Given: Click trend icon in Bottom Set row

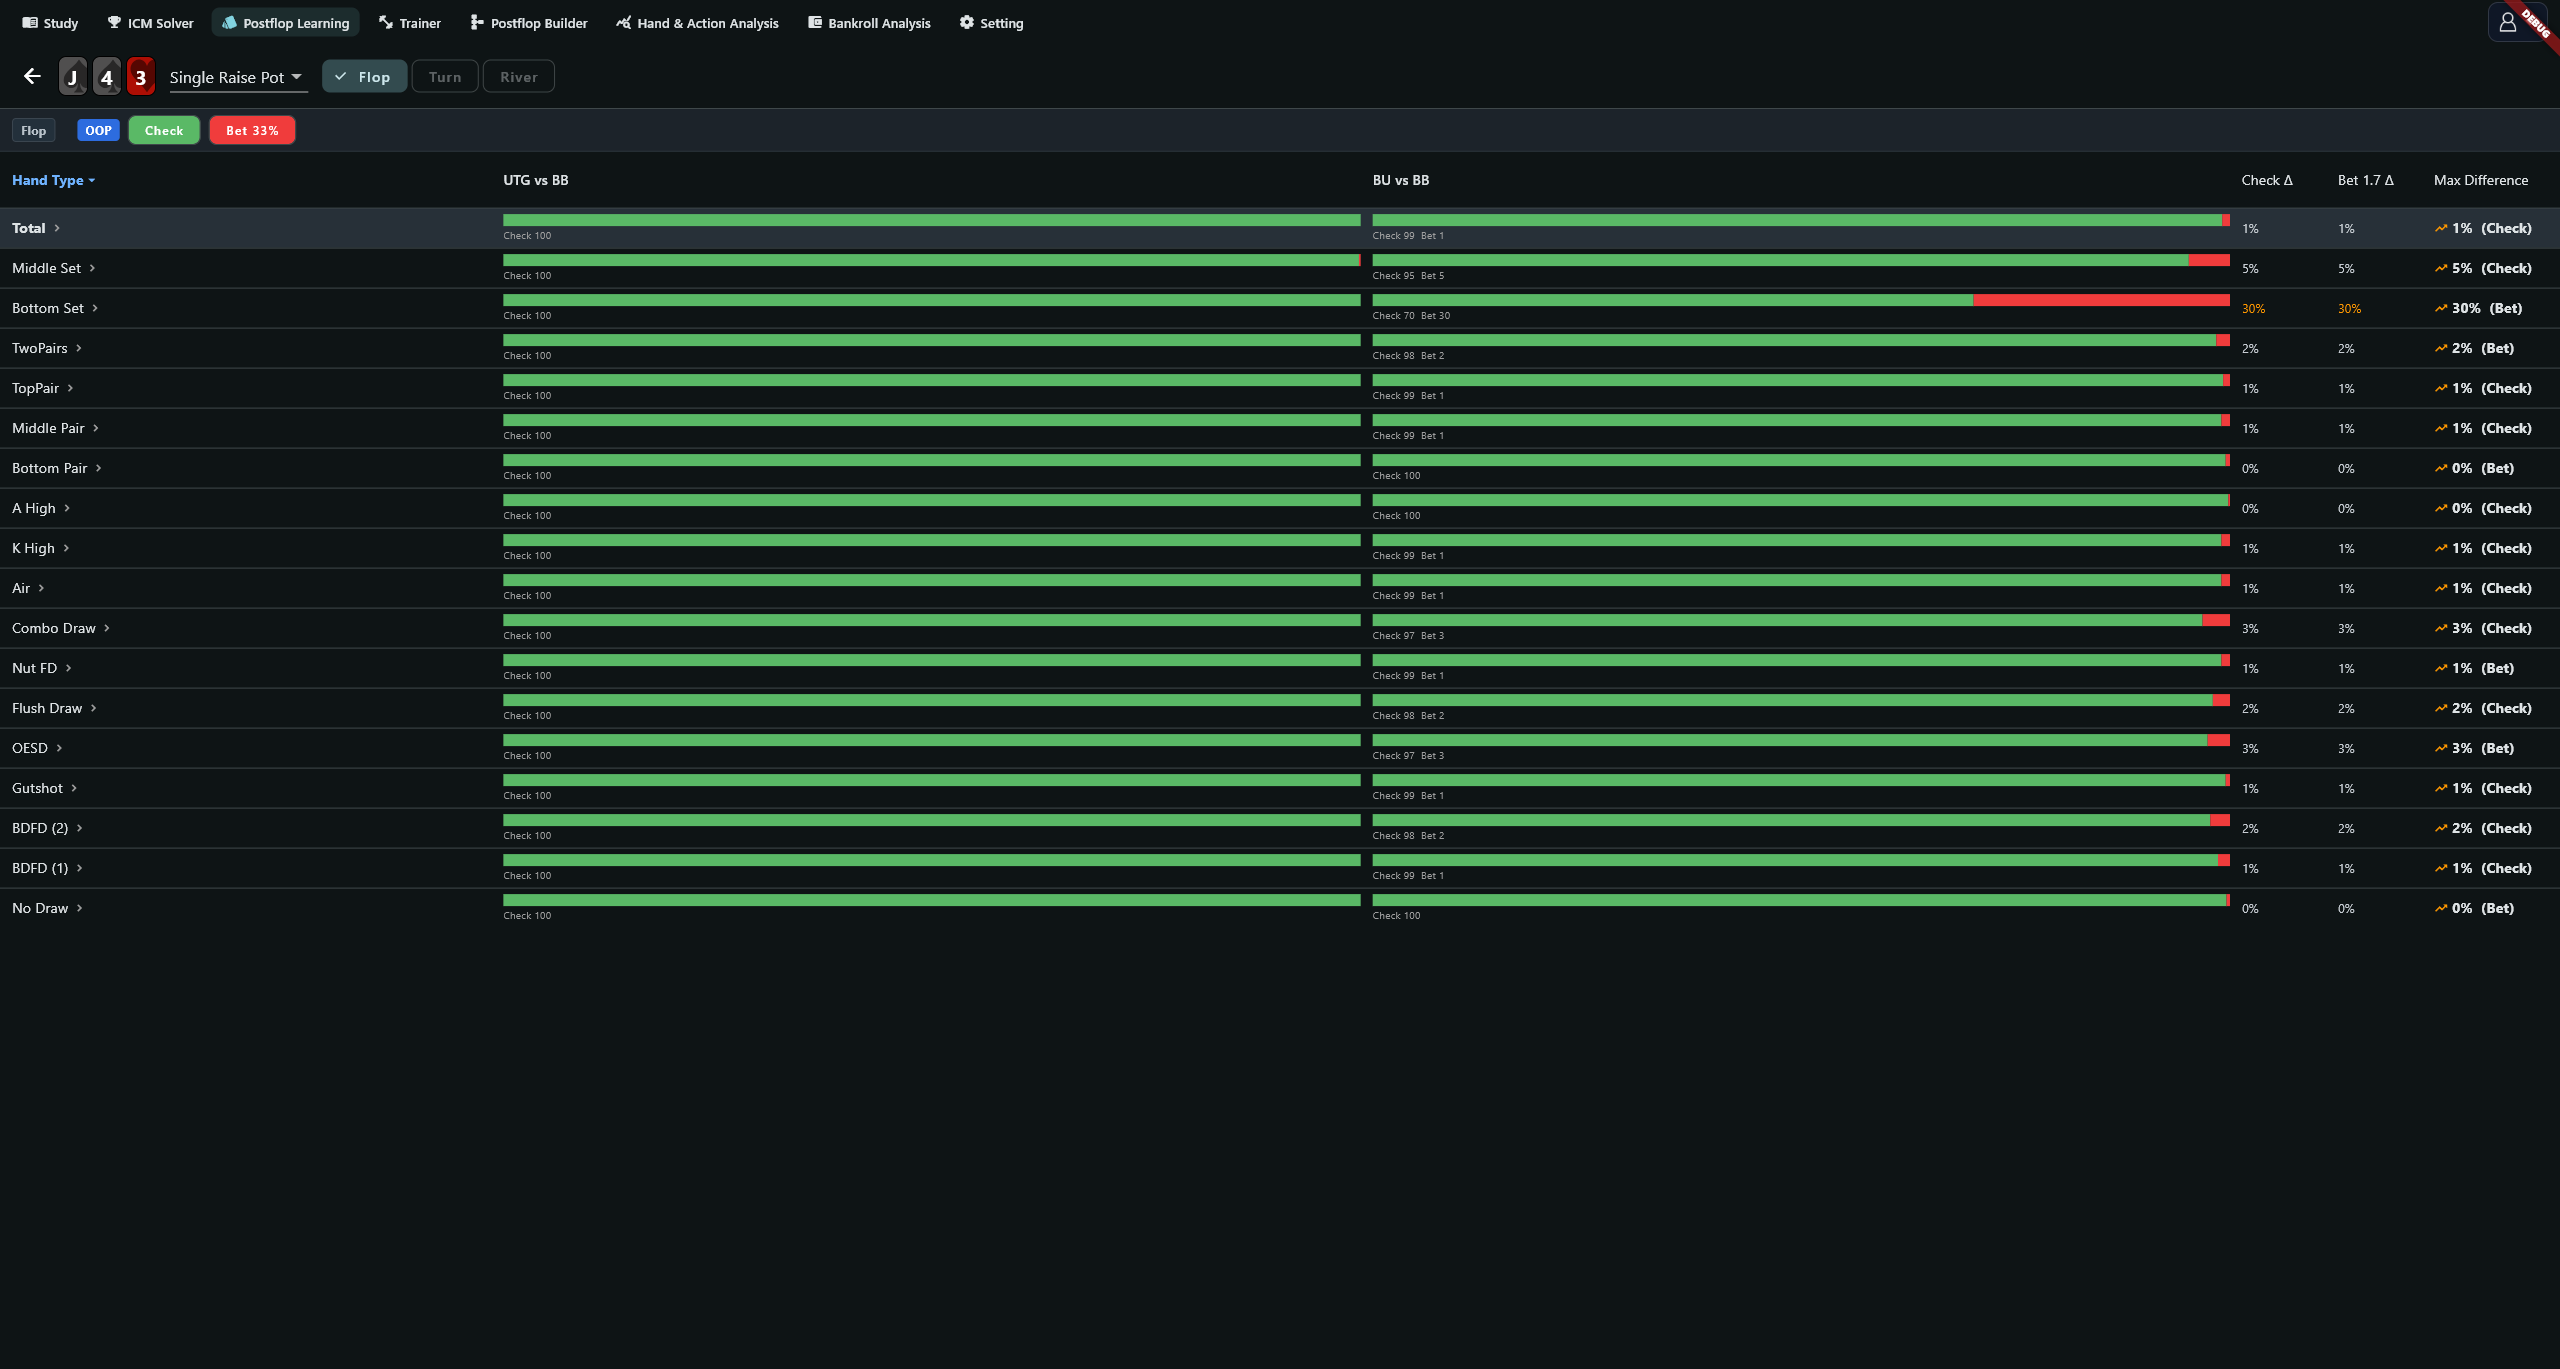Looking at the screenshot, I should pos(2441,308).
